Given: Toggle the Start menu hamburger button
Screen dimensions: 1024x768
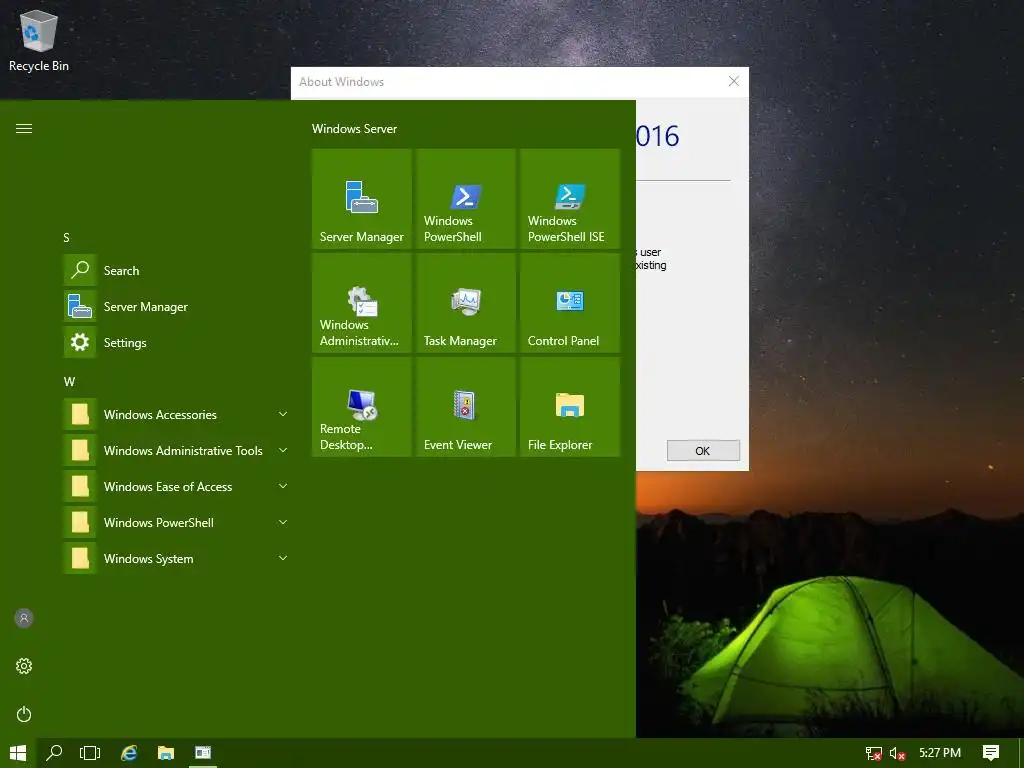Looking at the screenshot, I should (24, 129).
